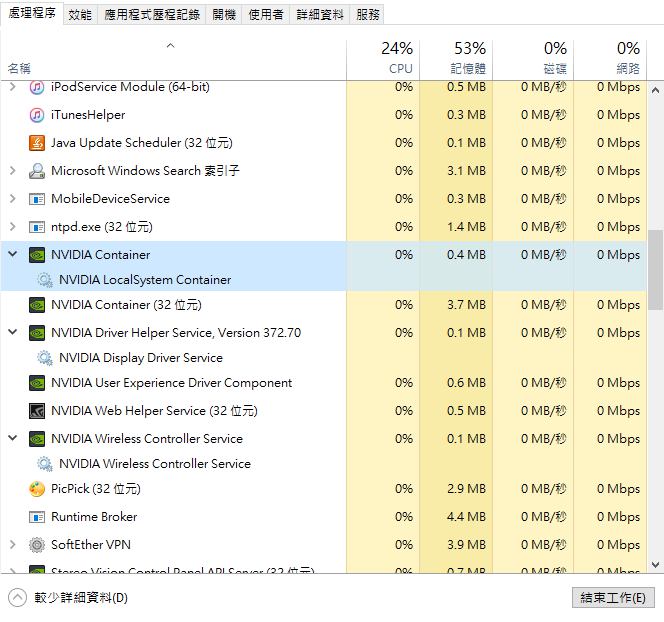Click the Java Update Scheduler icon
Screen dimensions: 664x622
[x=37, y=143]
